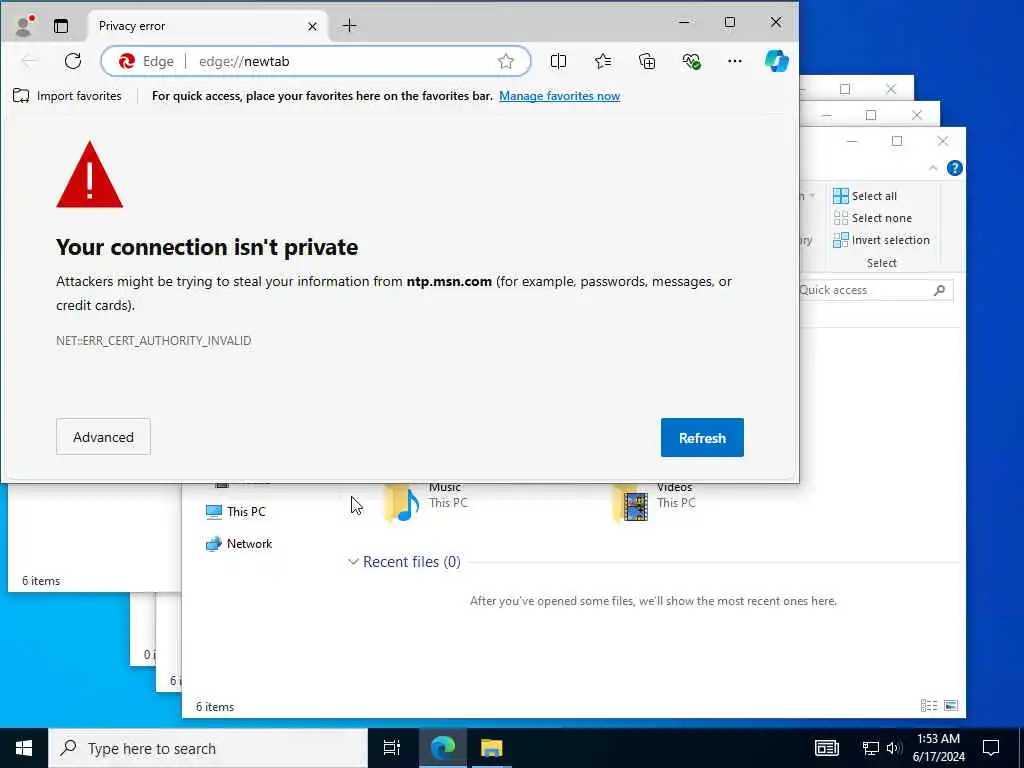Click the Quick access search box
Image resolution: width=1024 pixels, height=768 pixels.
point(875,290)
